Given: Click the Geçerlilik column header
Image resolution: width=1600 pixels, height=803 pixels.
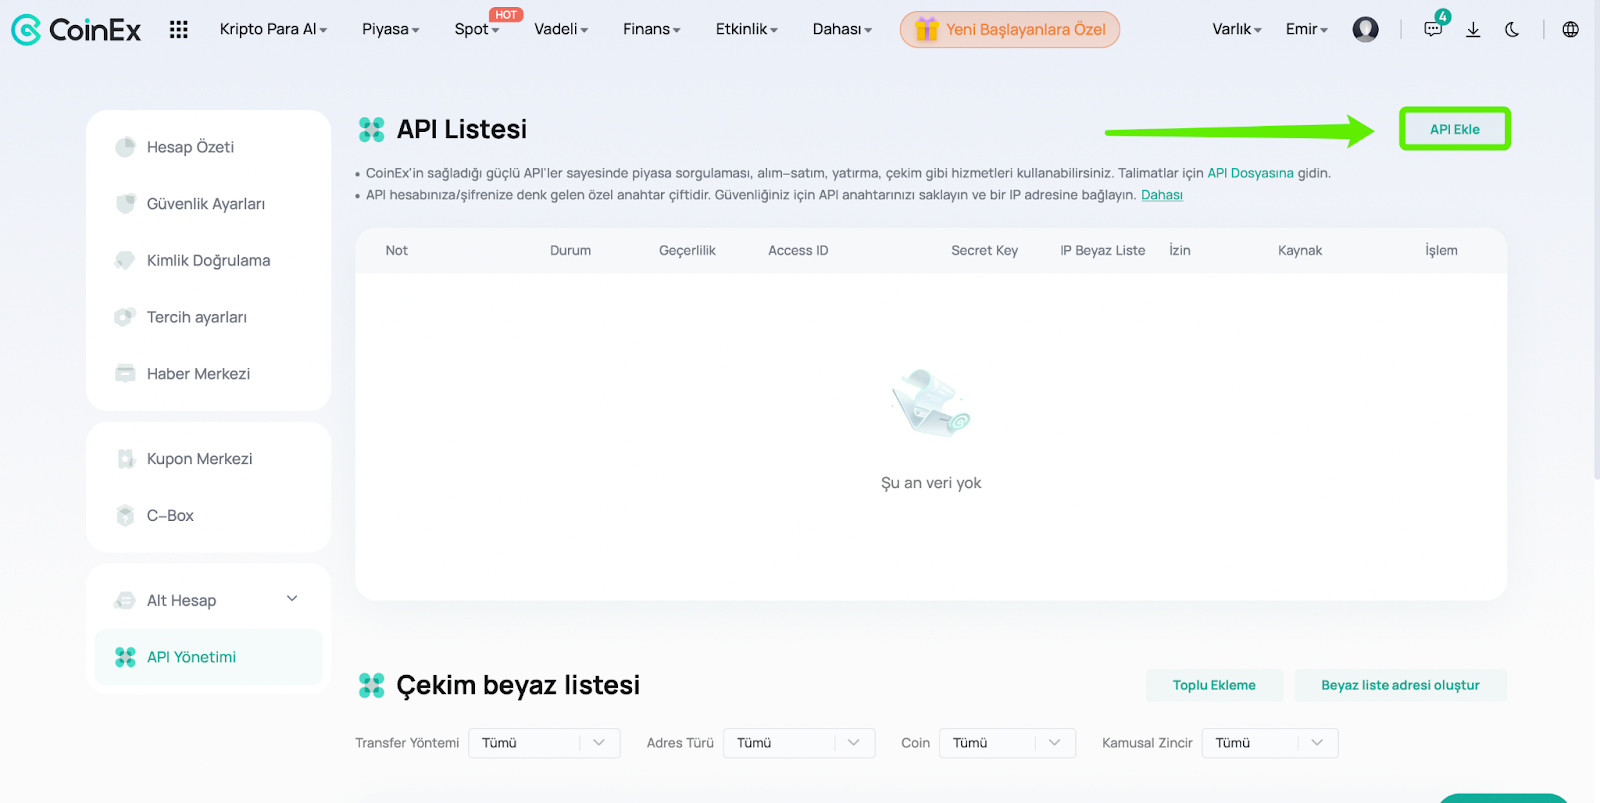Looking at the screenshot, I should [x=687, y=251].
